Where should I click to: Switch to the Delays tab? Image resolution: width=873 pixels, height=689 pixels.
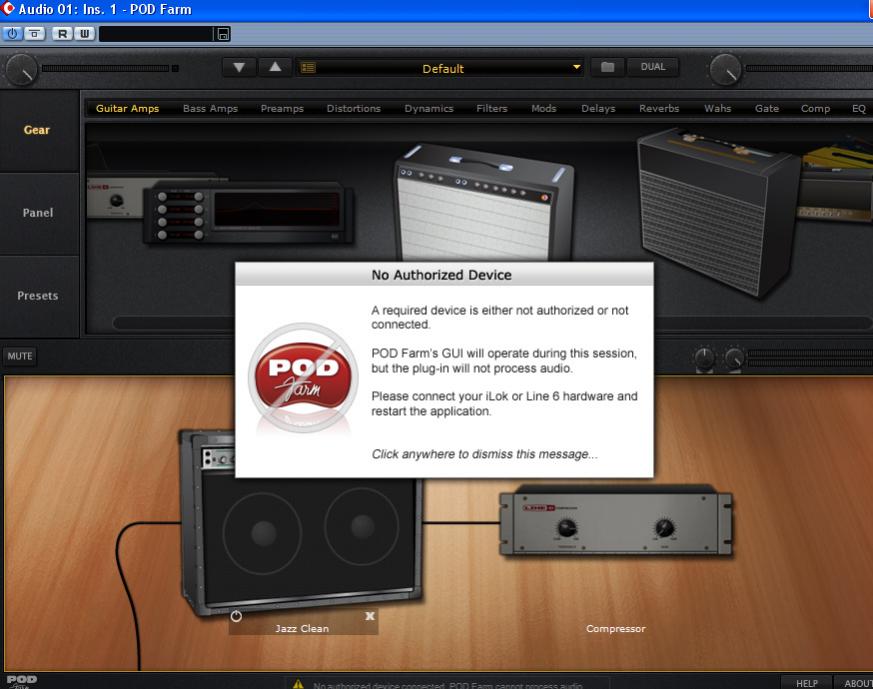pyautogui.click(x=598, y=109)
